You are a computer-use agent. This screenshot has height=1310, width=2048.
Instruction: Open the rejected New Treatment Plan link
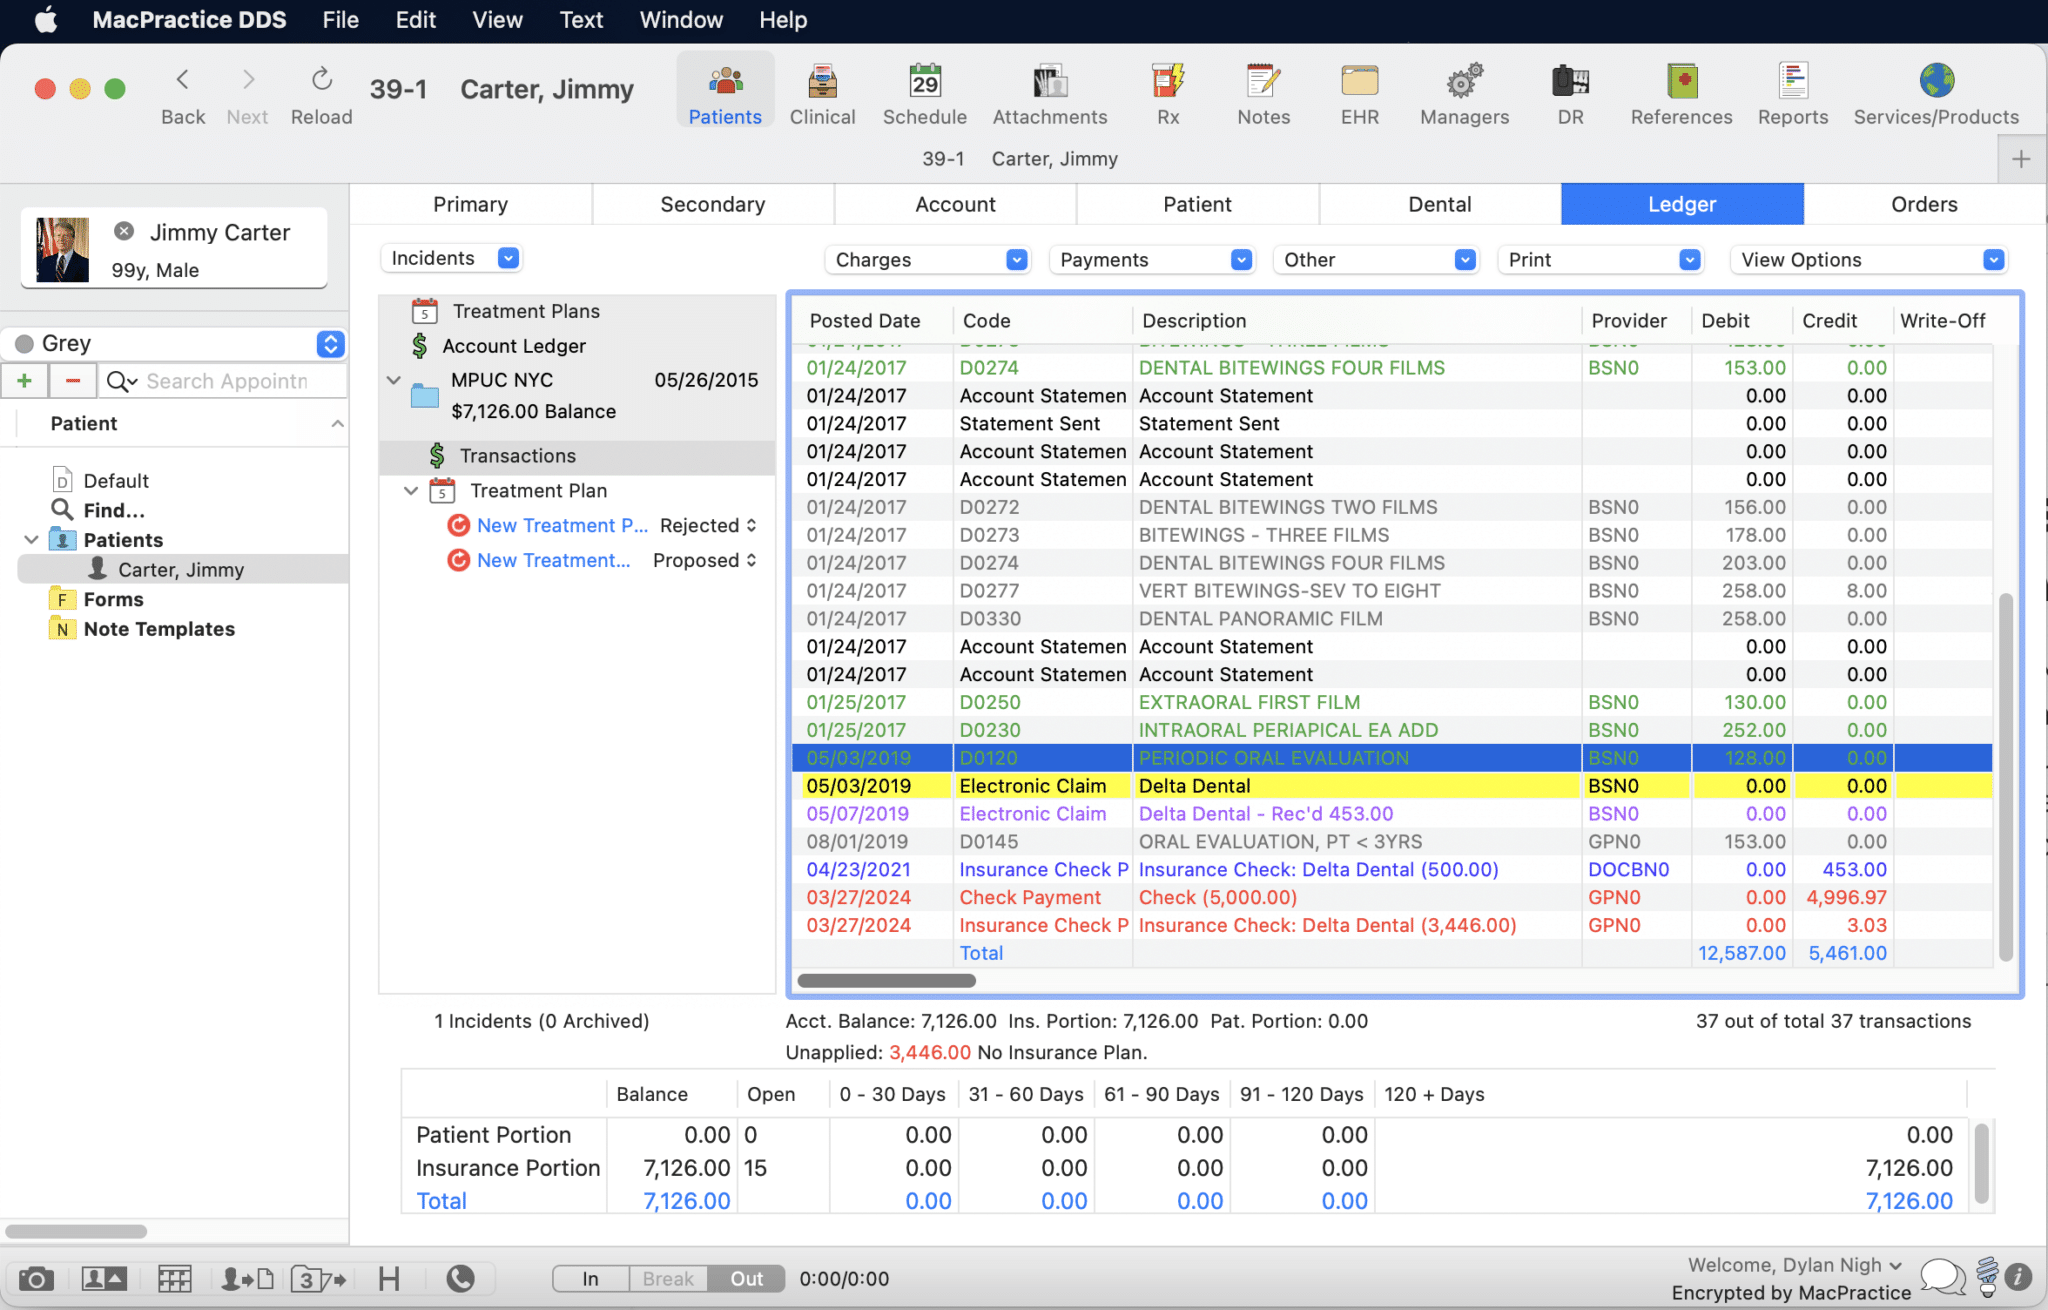(563, 525)
